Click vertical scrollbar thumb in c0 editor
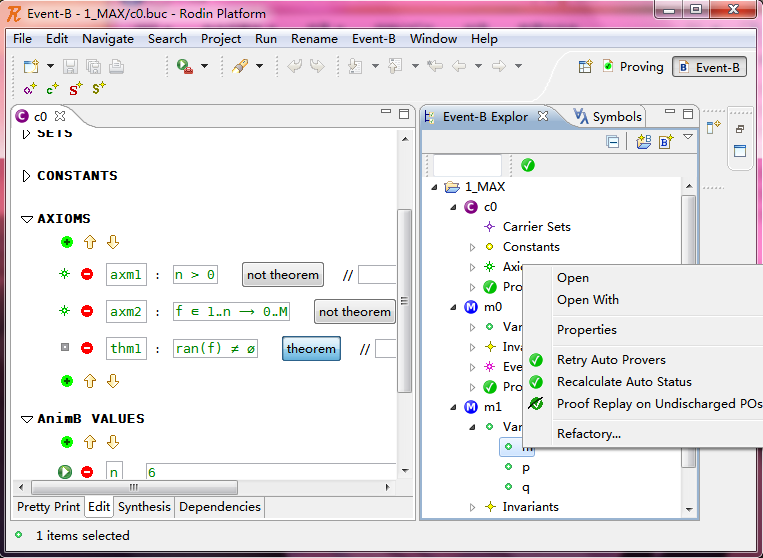 coord(404,301)
